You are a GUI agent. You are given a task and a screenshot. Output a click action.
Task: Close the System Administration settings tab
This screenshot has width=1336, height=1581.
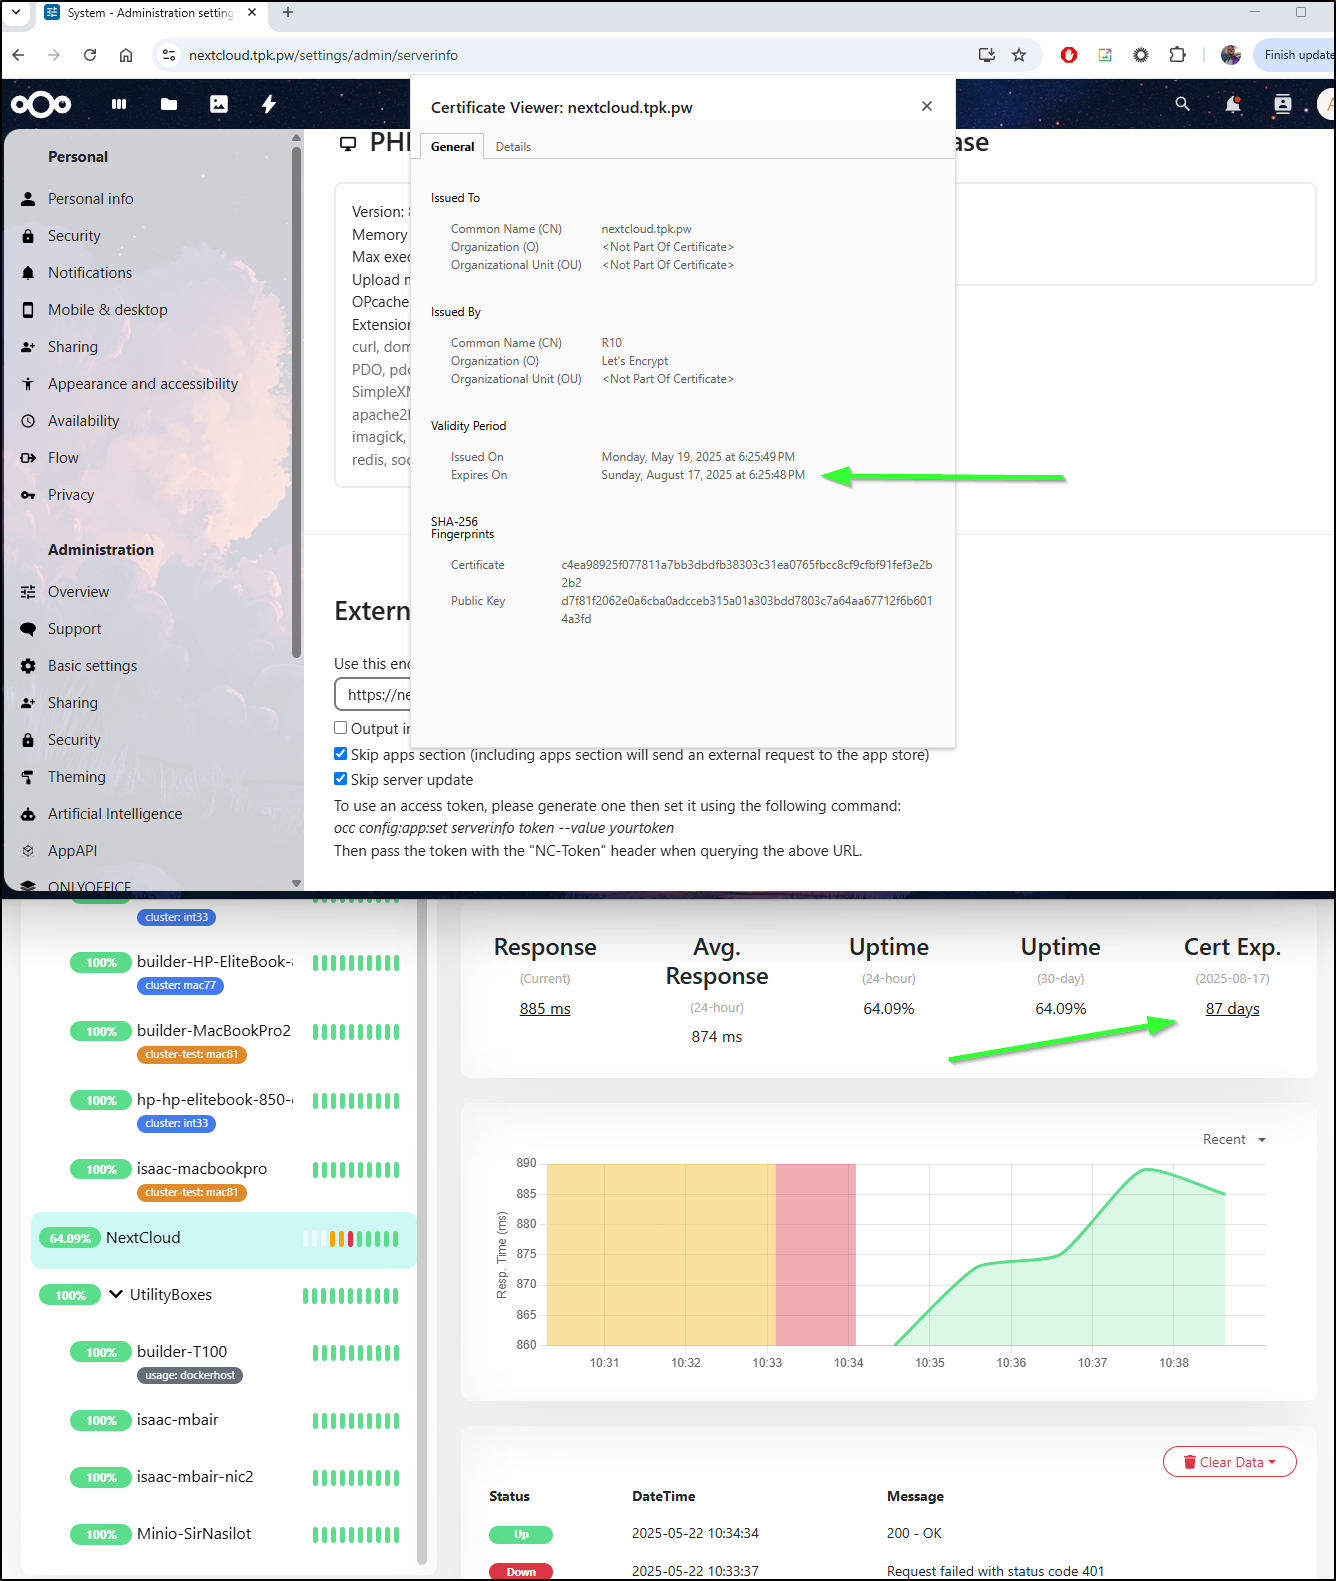(252, 12)
